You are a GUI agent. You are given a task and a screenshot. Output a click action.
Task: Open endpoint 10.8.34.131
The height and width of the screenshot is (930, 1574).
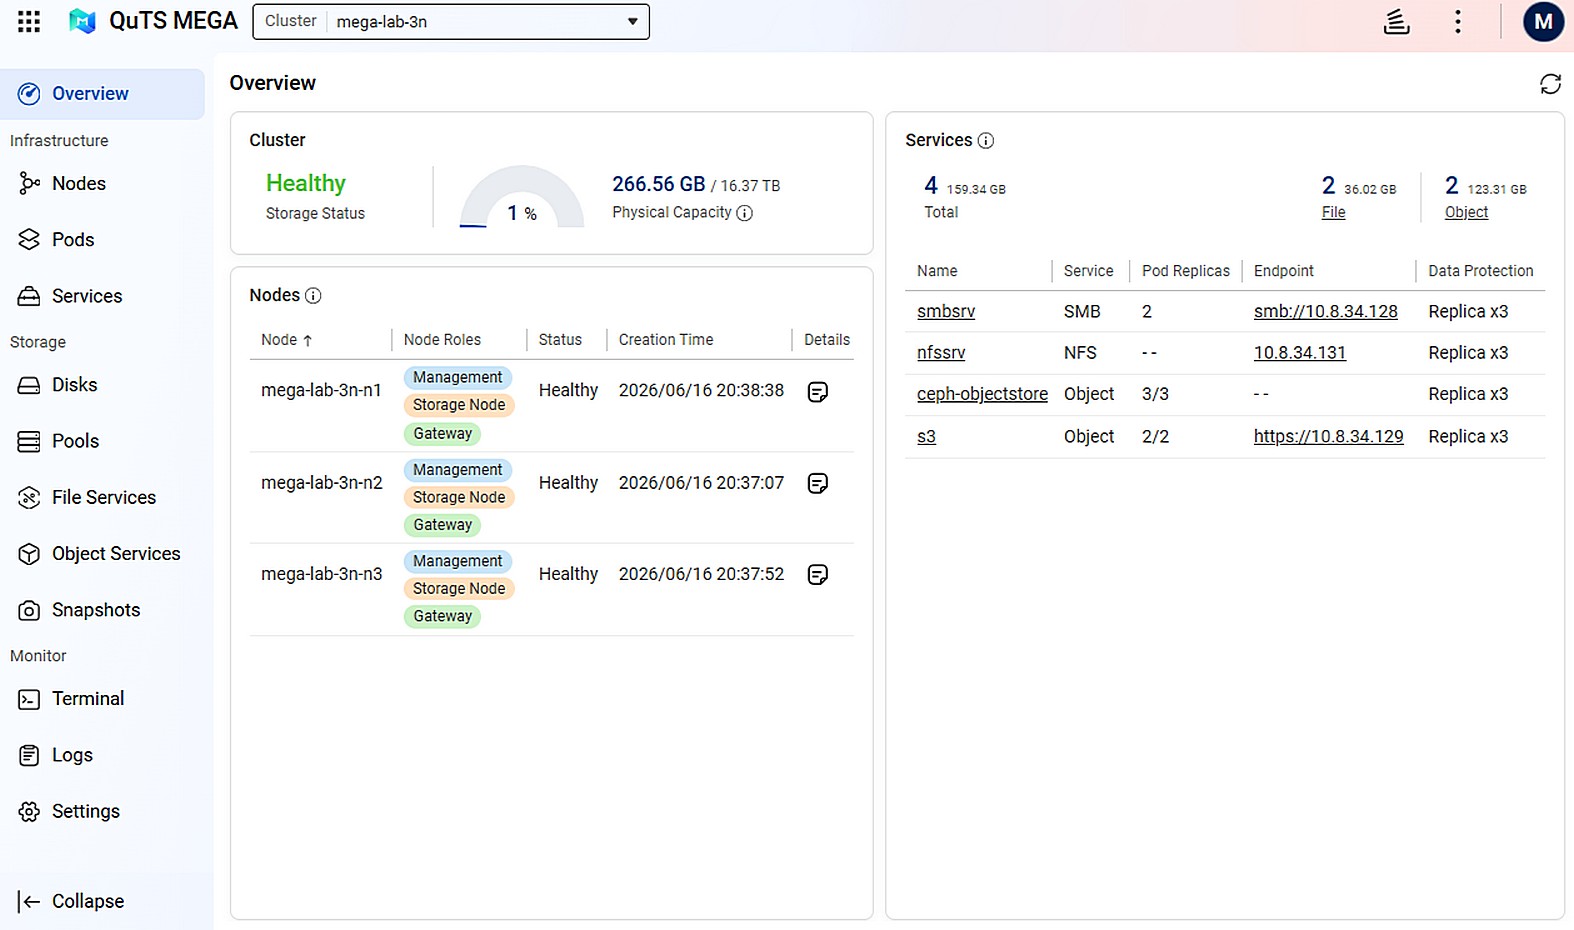(1300, 353)
